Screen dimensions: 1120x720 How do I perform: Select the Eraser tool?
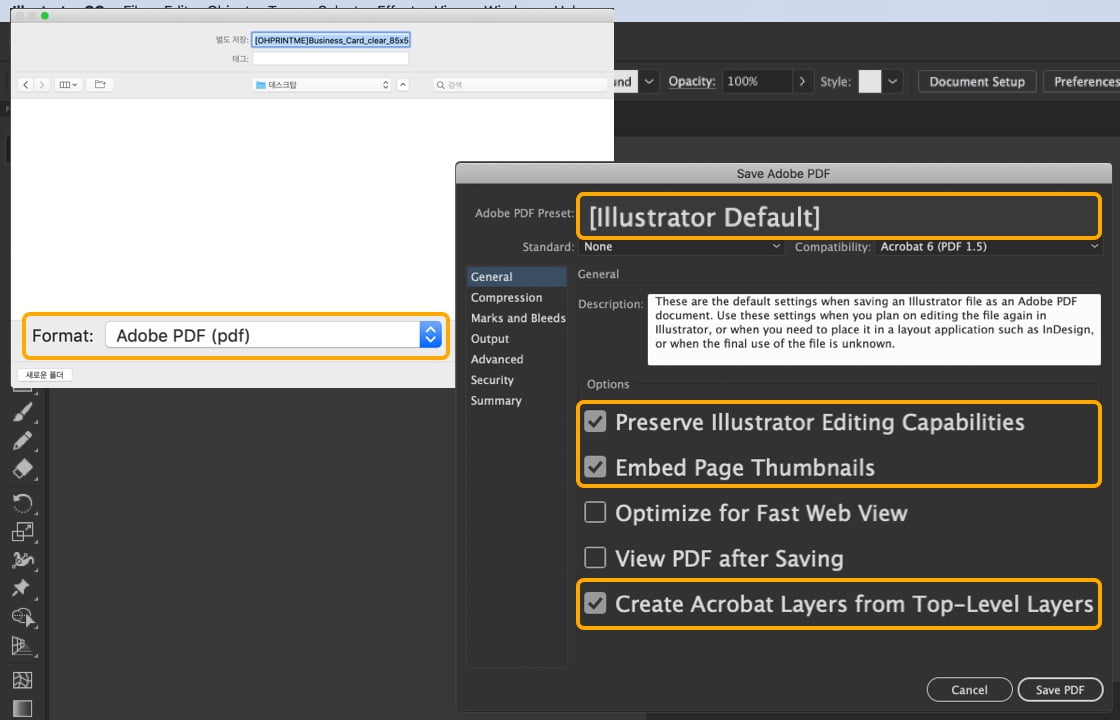[x=22, y=470]
